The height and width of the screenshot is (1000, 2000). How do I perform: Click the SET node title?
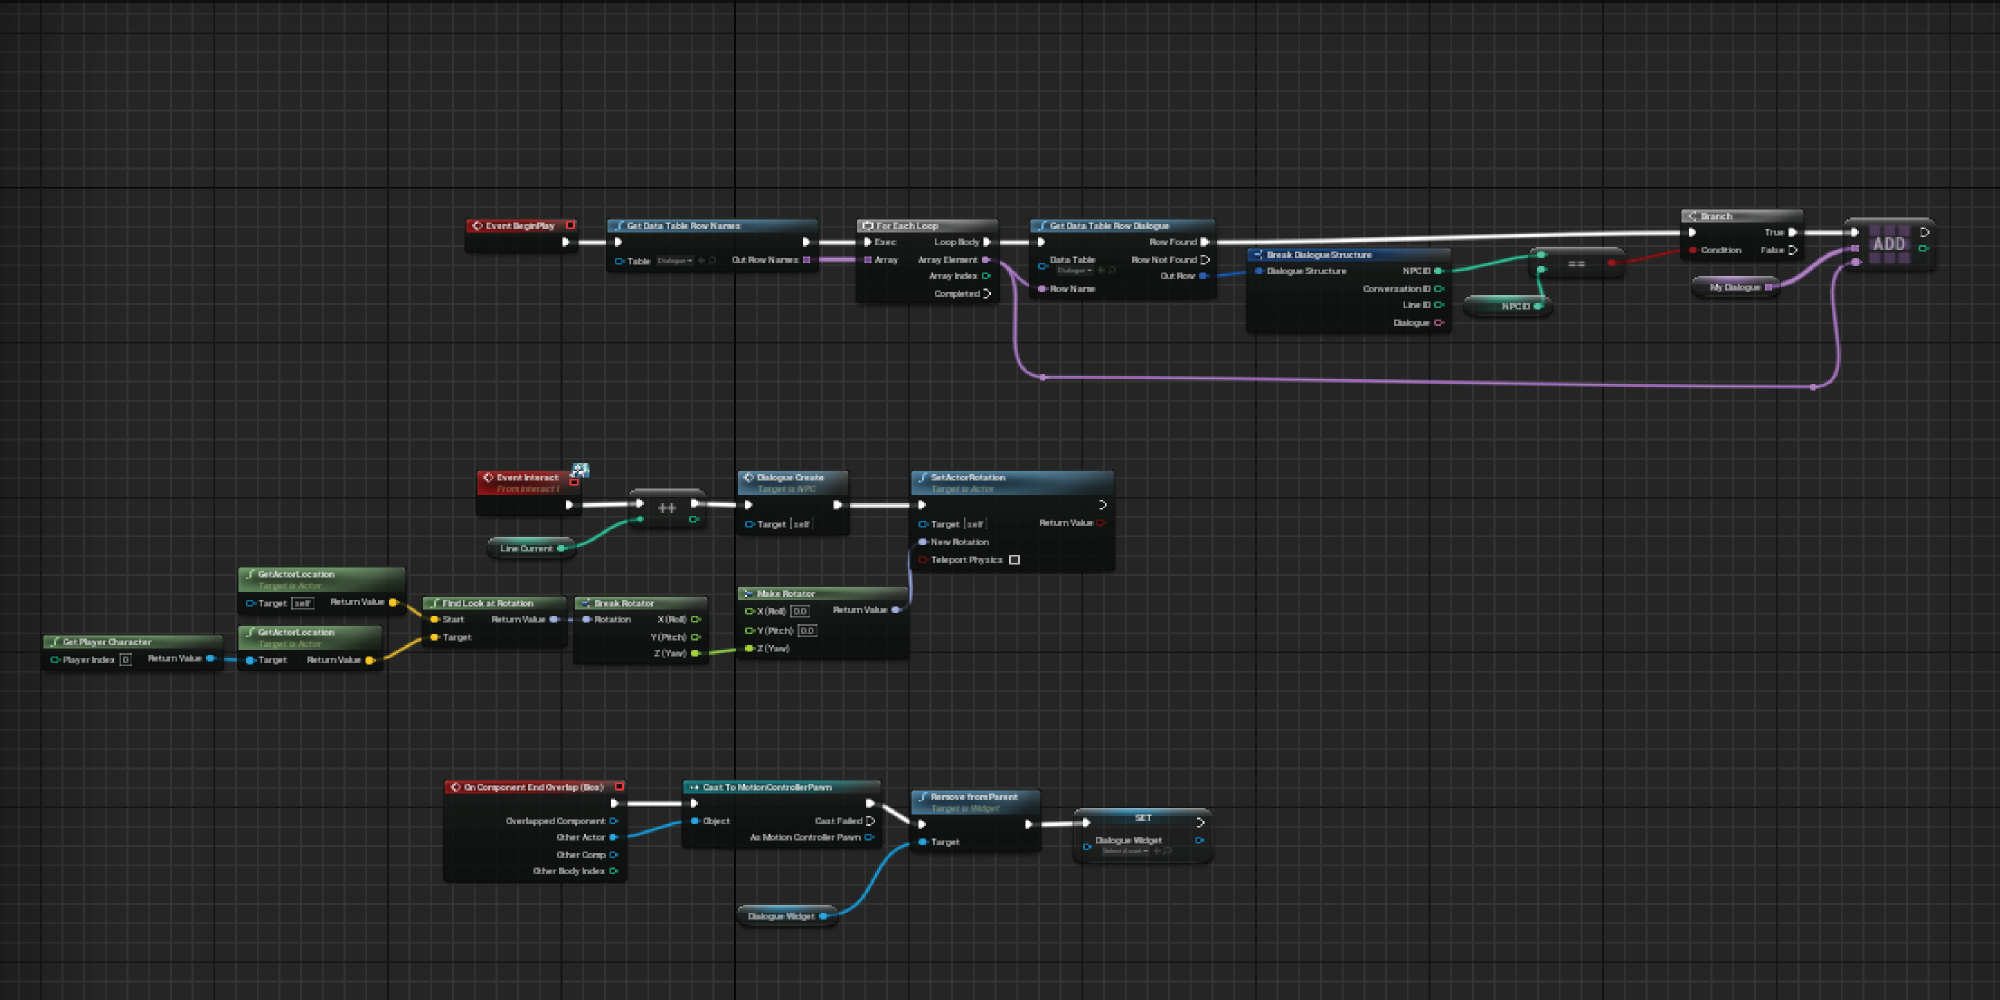click(x=1143, y=818)
